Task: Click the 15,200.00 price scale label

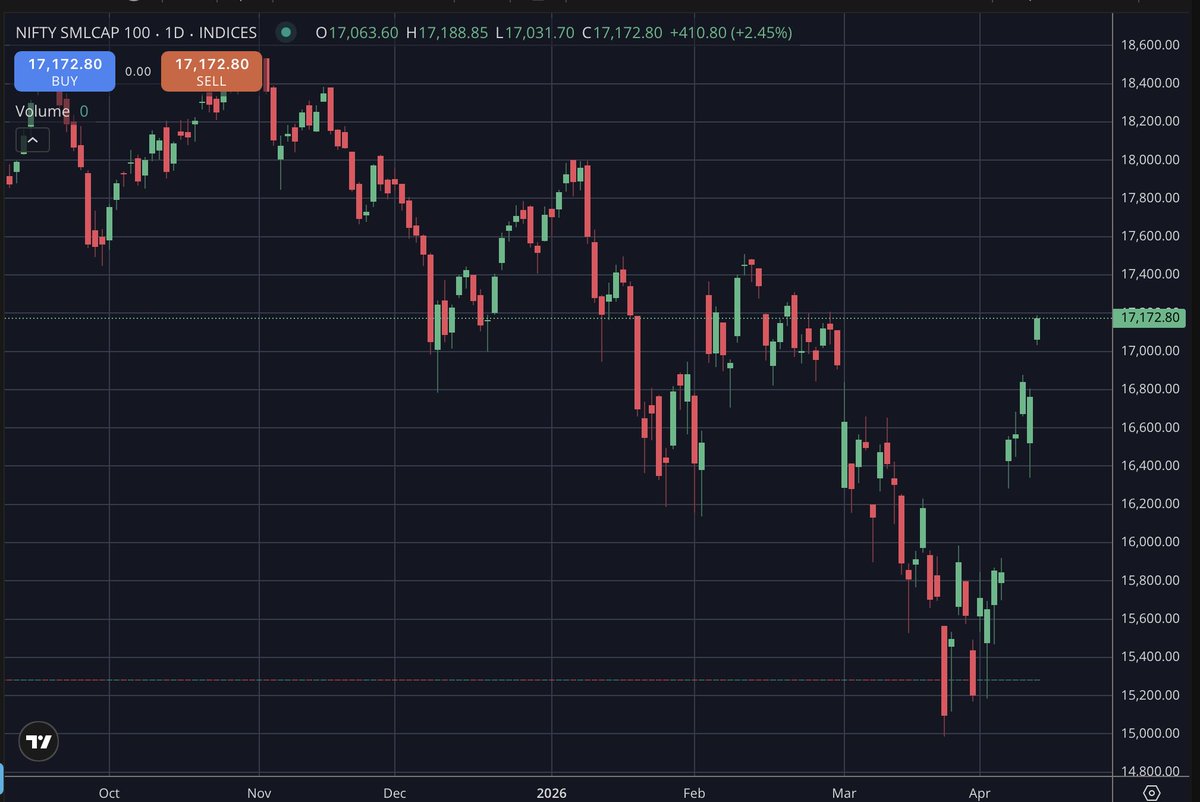Action: pyautogui.click(x=1150, y=694)
